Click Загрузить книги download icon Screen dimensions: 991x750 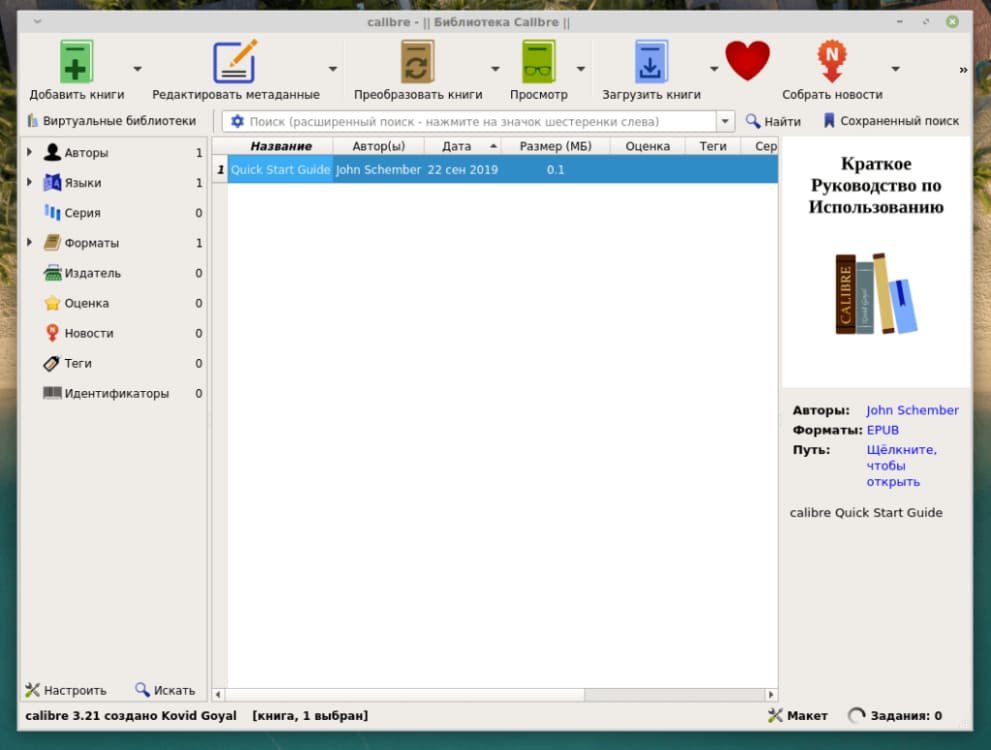[x=651, y=61]
